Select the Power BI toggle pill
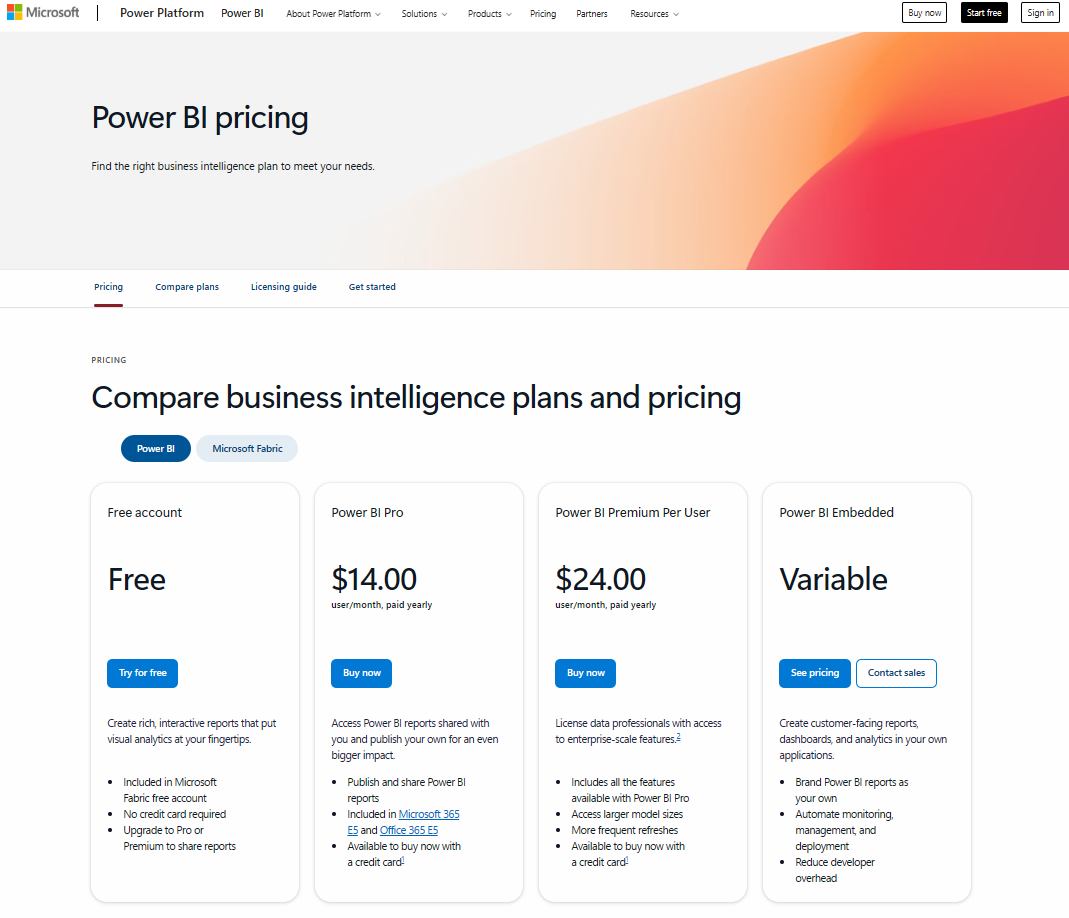The image size is (1069, 918). [155, 448]
